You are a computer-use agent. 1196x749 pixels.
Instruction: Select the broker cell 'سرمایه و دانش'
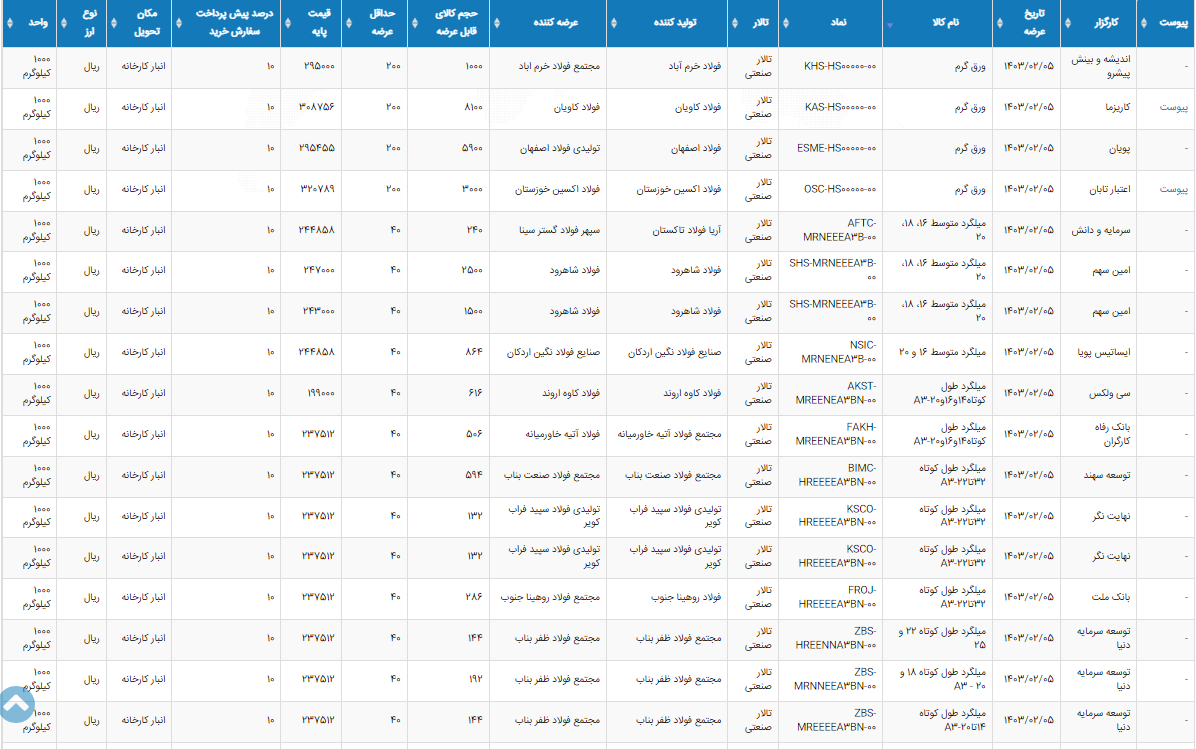[1101, 230]
